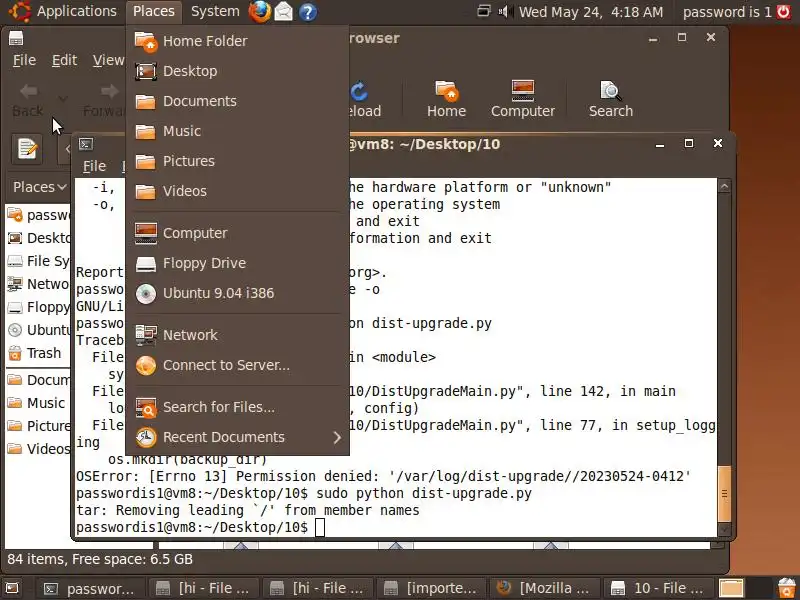Click Back button in file browser
Image resolution: width=800 pixels, height=600 pixels.
(28, 99)
